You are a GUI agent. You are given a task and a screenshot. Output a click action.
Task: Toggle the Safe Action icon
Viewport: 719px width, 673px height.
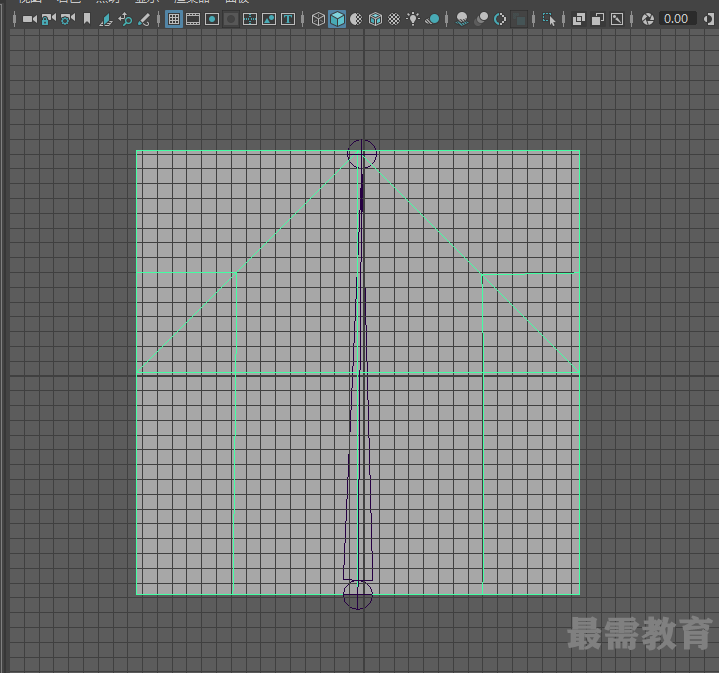coord(269,19)
